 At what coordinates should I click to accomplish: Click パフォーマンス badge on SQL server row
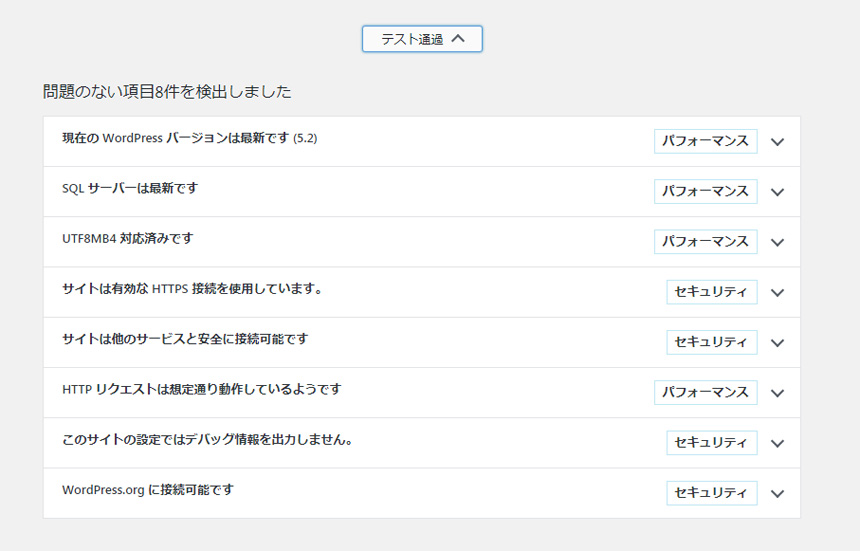705,191
